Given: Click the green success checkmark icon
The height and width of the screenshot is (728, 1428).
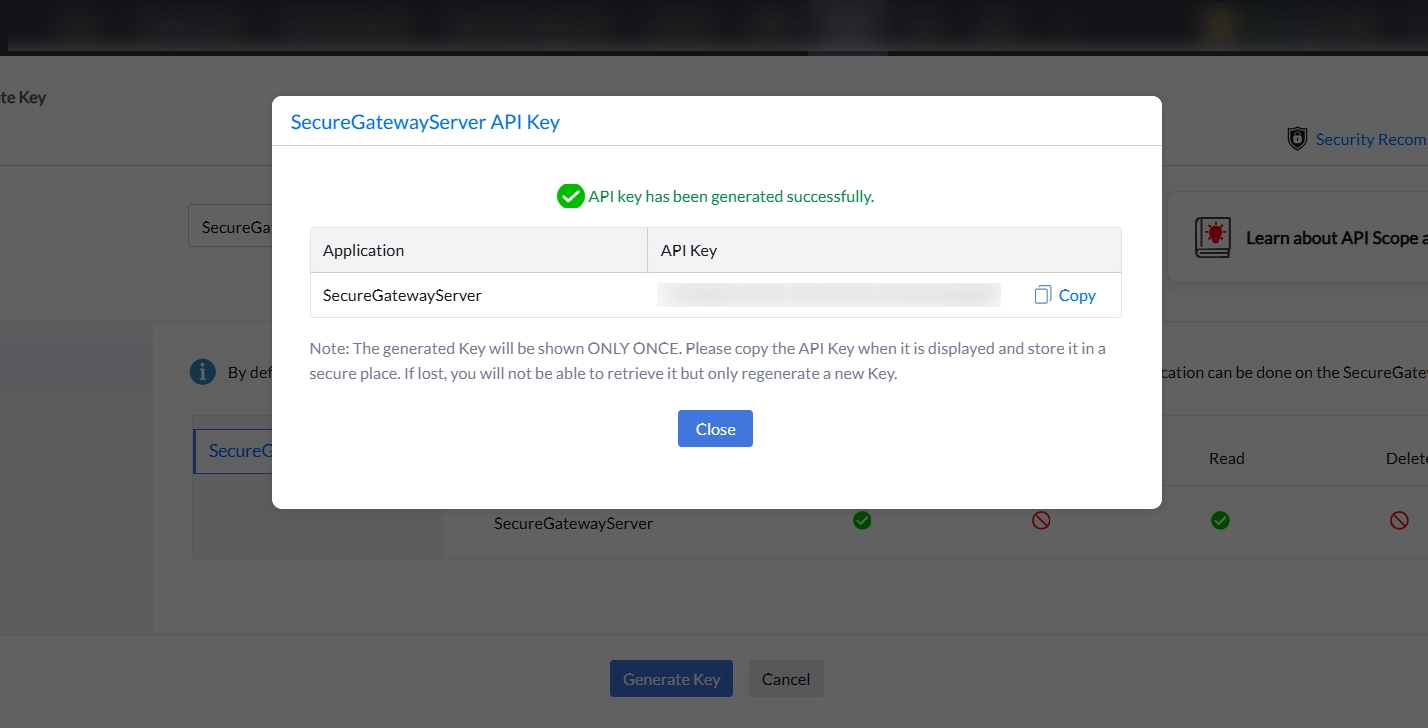Looking at the screenshot, I should pos(570,196).
